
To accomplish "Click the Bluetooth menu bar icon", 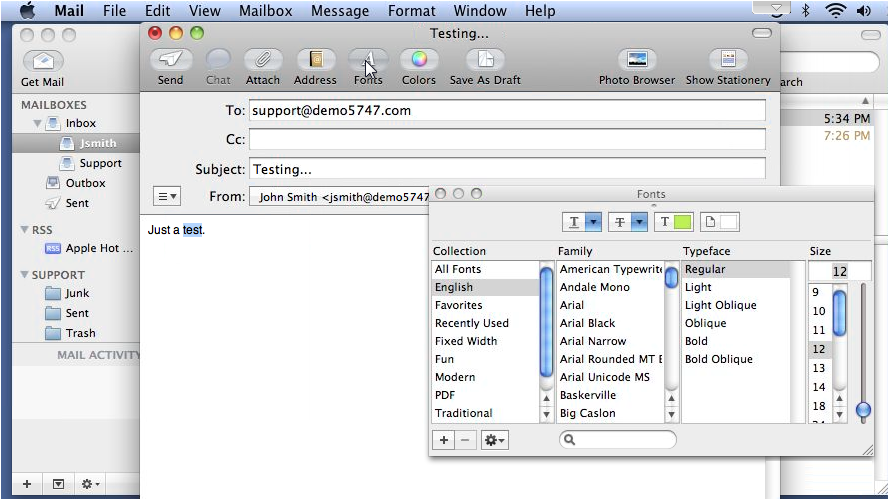I will tap(805, 10).
